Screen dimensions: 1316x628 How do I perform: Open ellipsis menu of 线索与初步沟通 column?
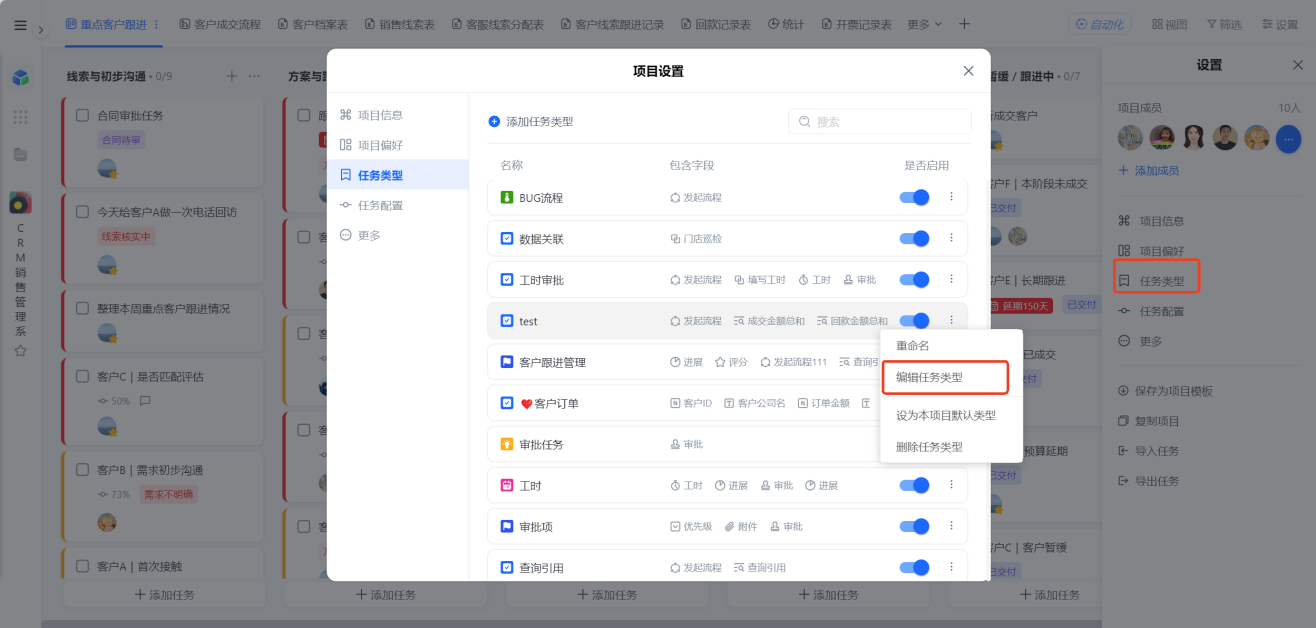[254, 76]
